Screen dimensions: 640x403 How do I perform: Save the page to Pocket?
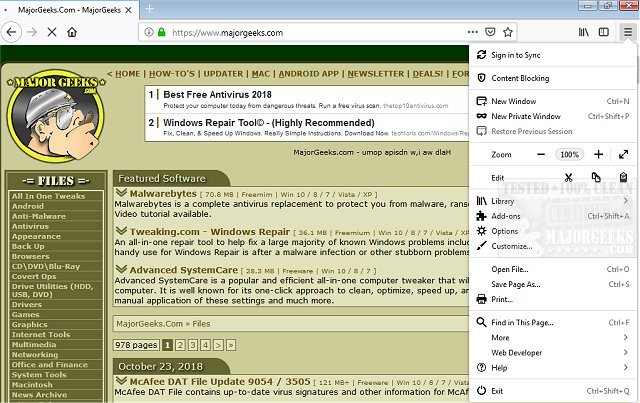point(490,32)
